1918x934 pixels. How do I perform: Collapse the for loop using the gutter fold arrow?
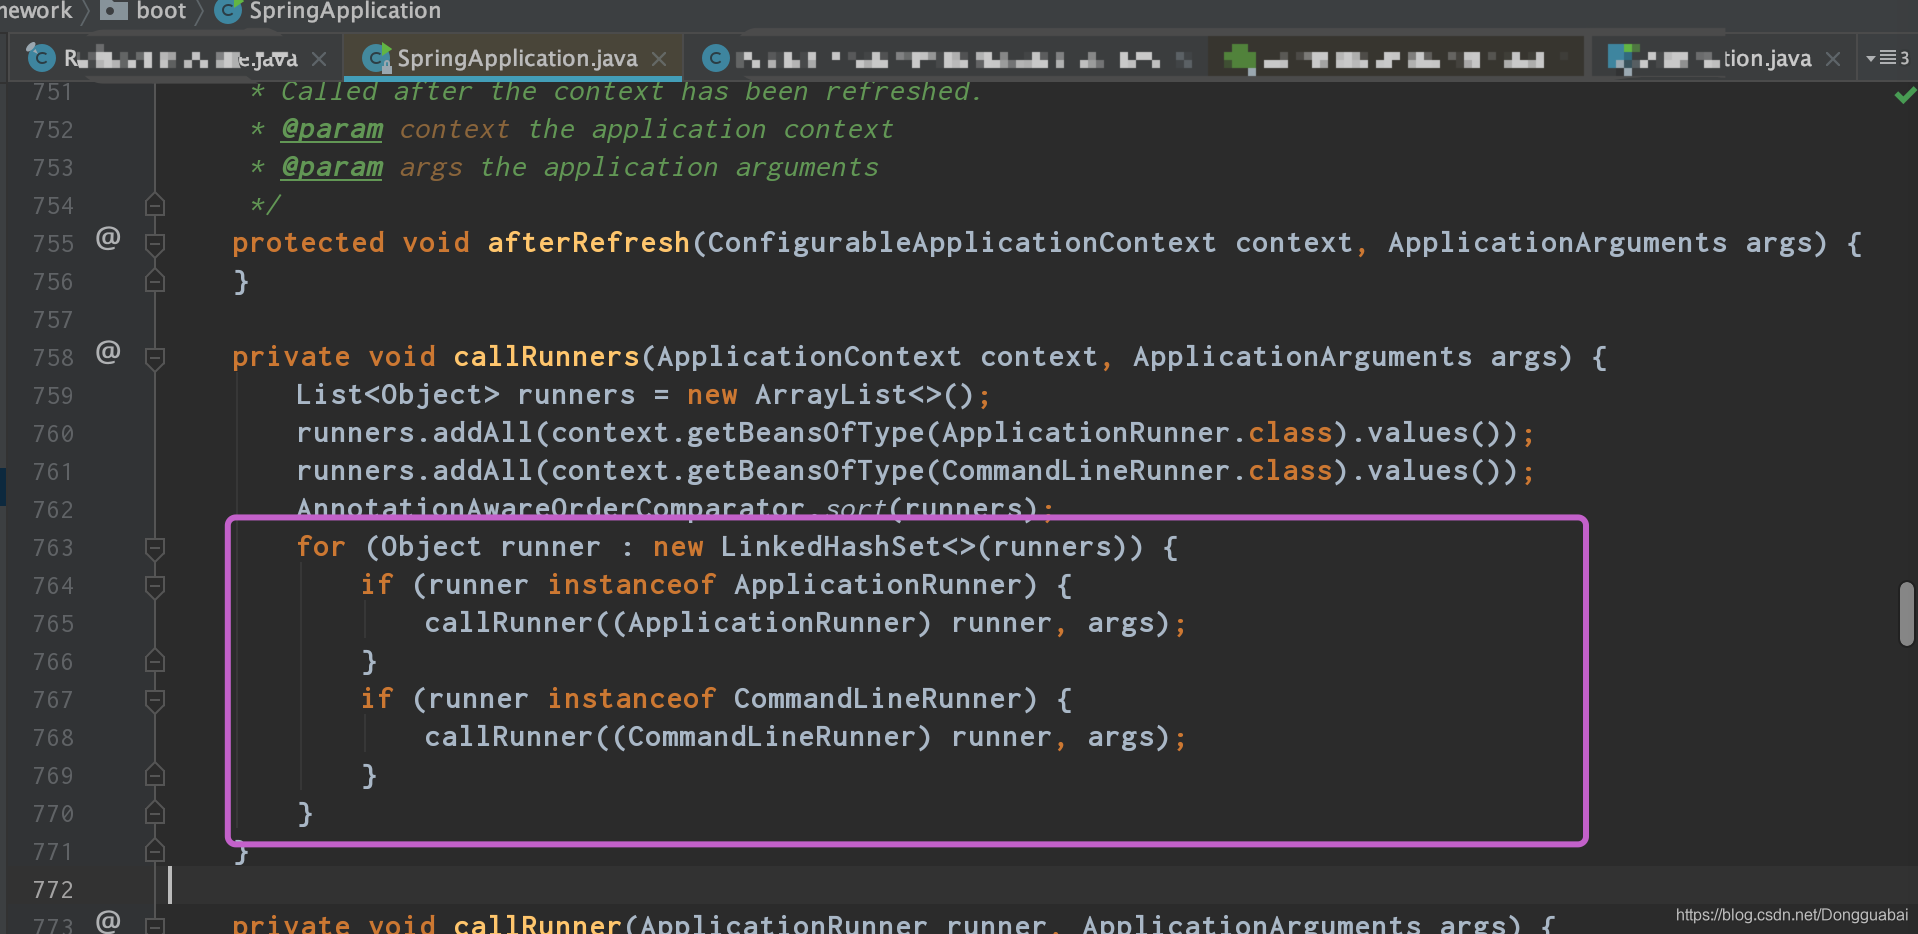click(x=155, y=548)
